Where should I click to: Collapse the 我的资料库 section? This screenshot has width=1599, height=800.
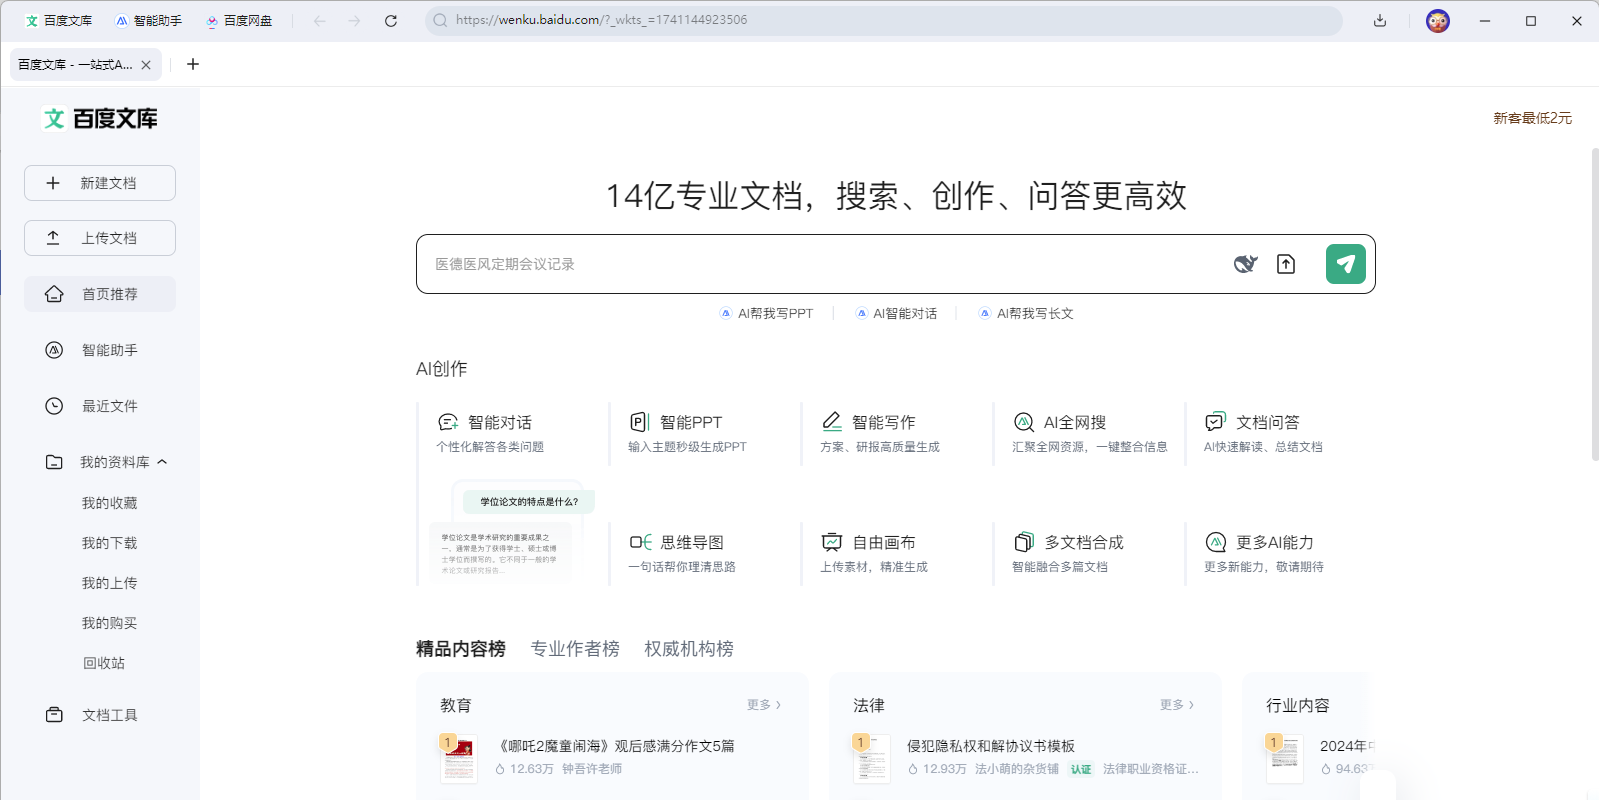(162, 462)
